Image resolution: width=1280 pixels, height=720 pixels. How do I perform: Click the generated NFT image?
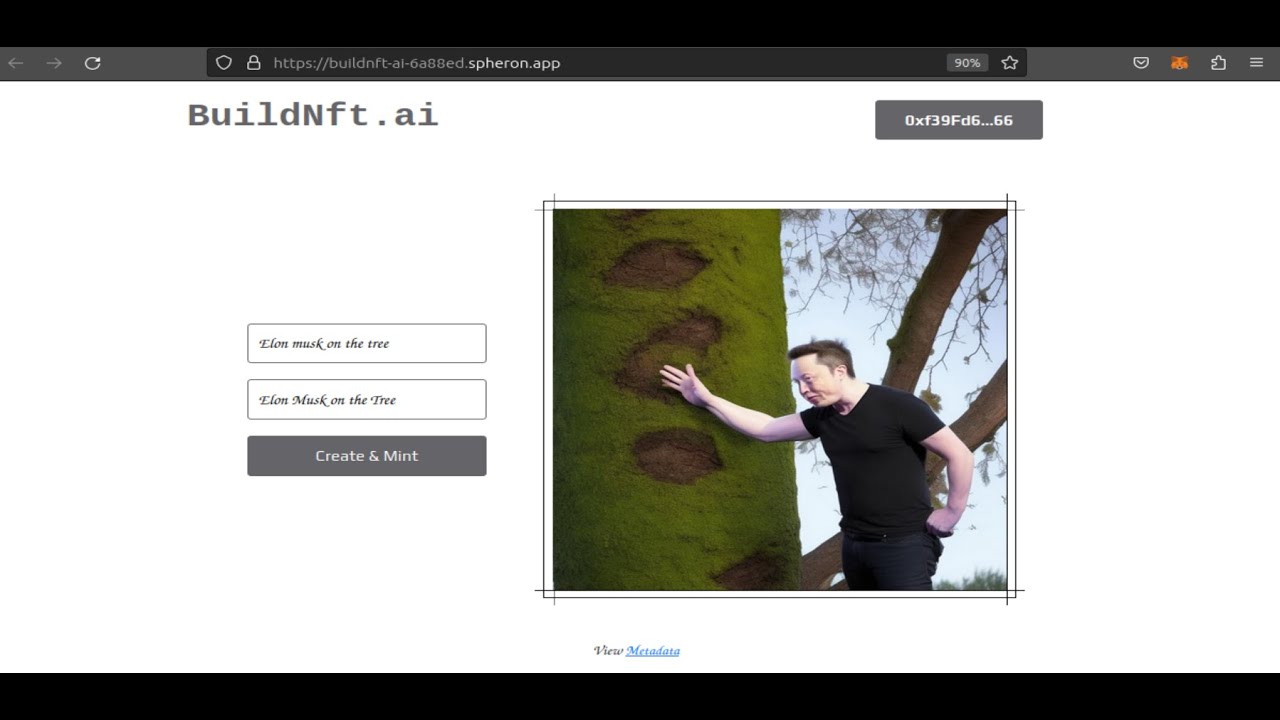click(780, 399)
